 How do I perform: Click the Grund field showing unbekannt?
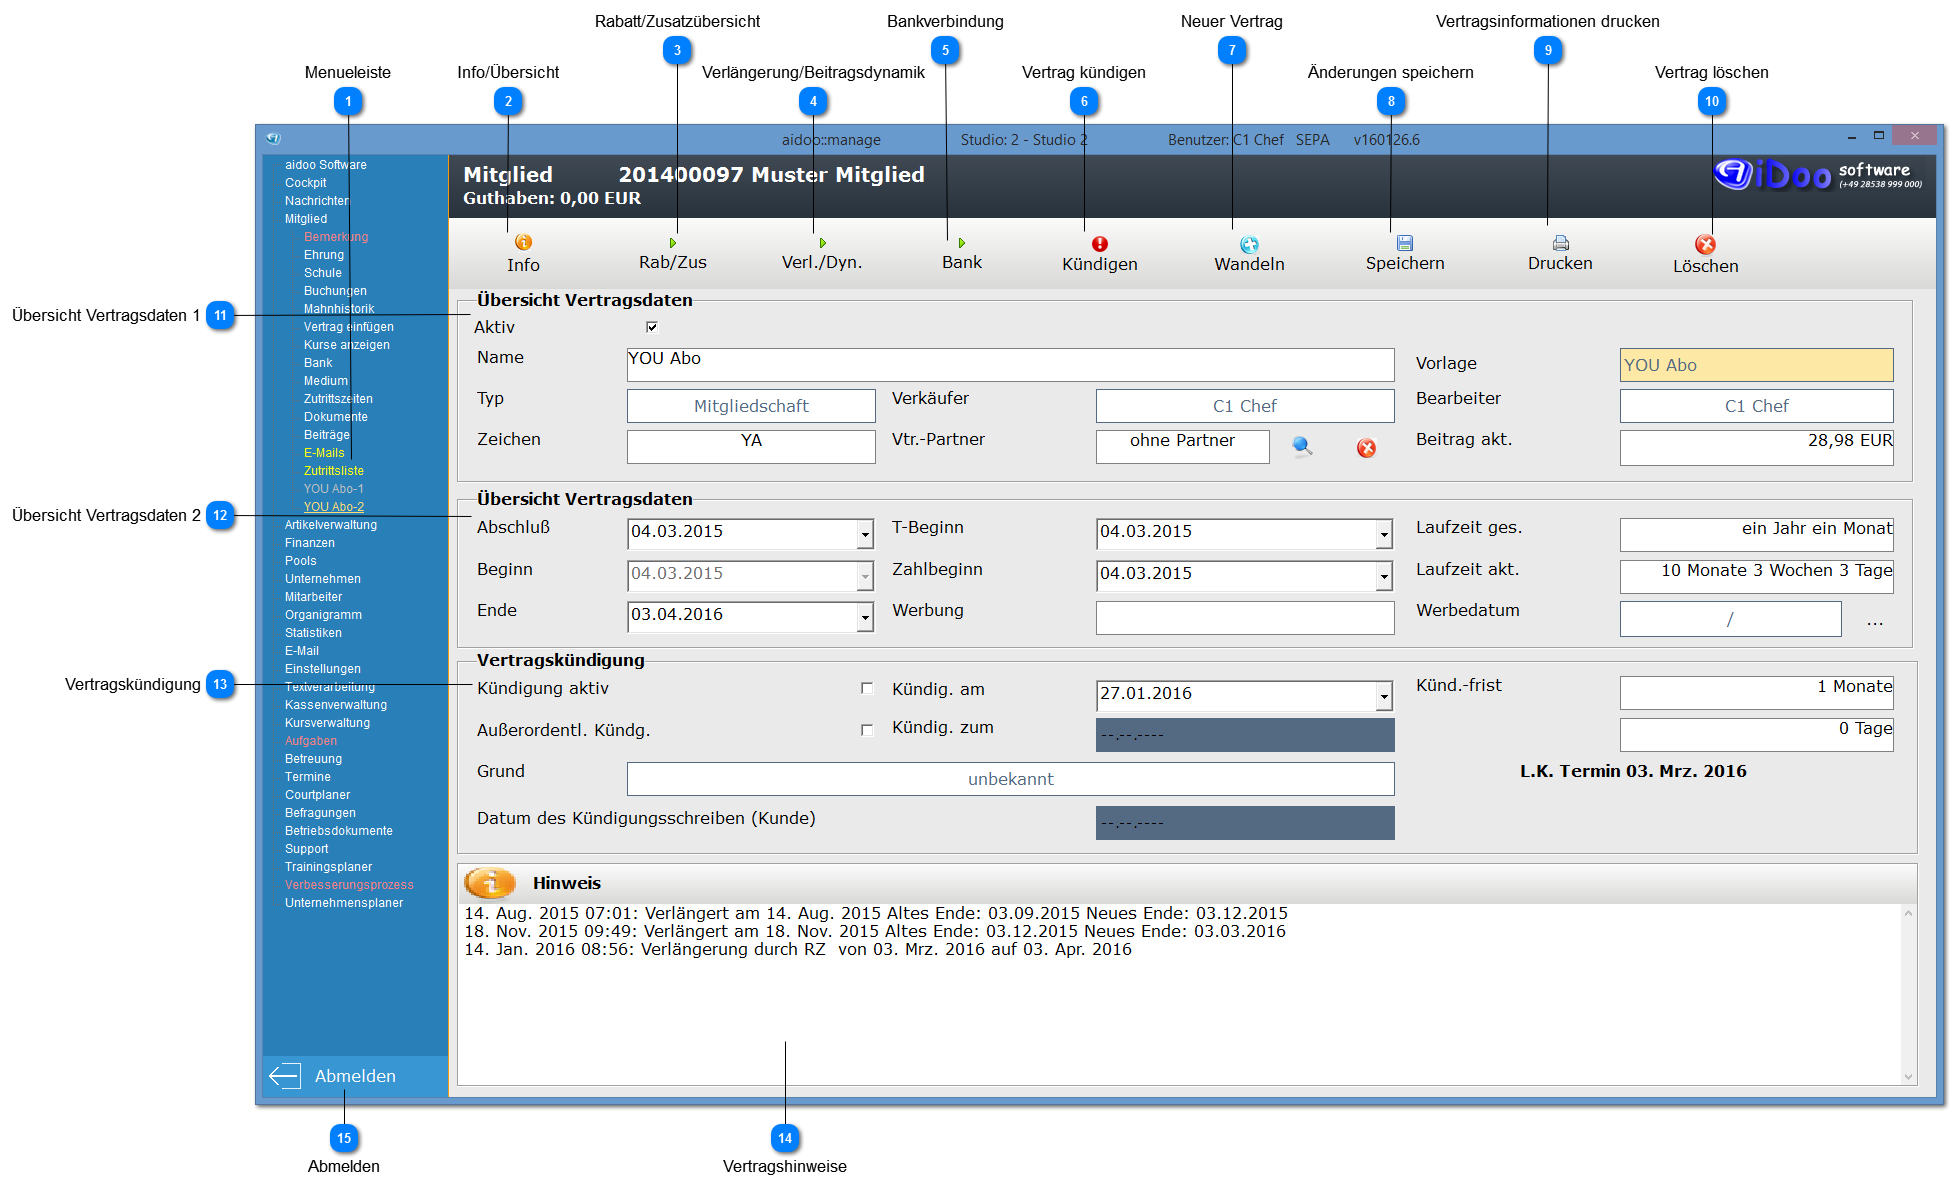(1010, 779)
